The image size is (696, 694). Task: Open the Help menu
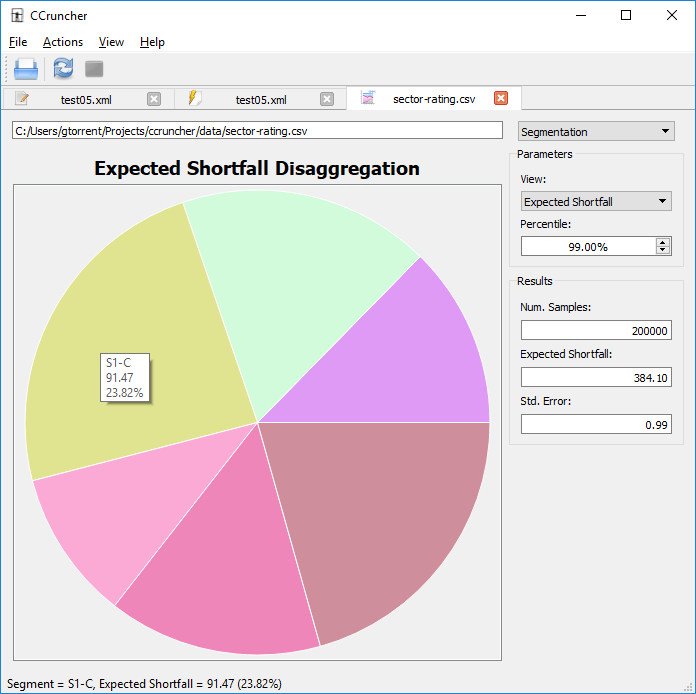click(152, 42)
